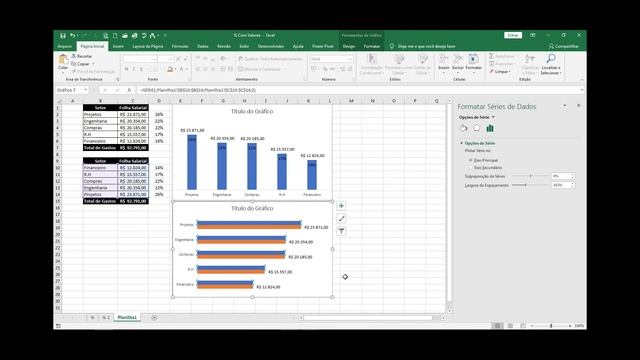Open the Effects pentagon tab in format pane
The height and width of the screenshot is (360, 640).
(x=477, y=128)
